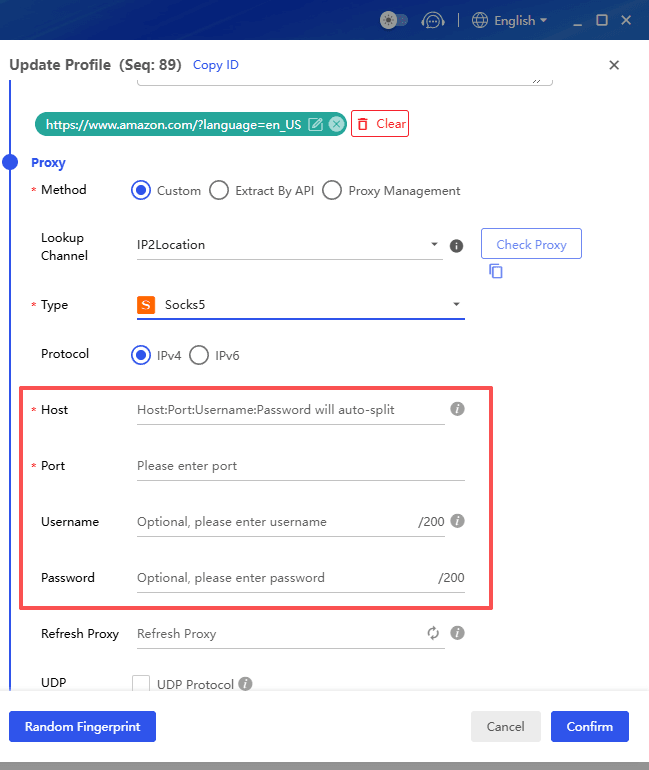This screenshot has height=770, width=649.
Task: Select the Custom proxy method
Action: point(141,191)
